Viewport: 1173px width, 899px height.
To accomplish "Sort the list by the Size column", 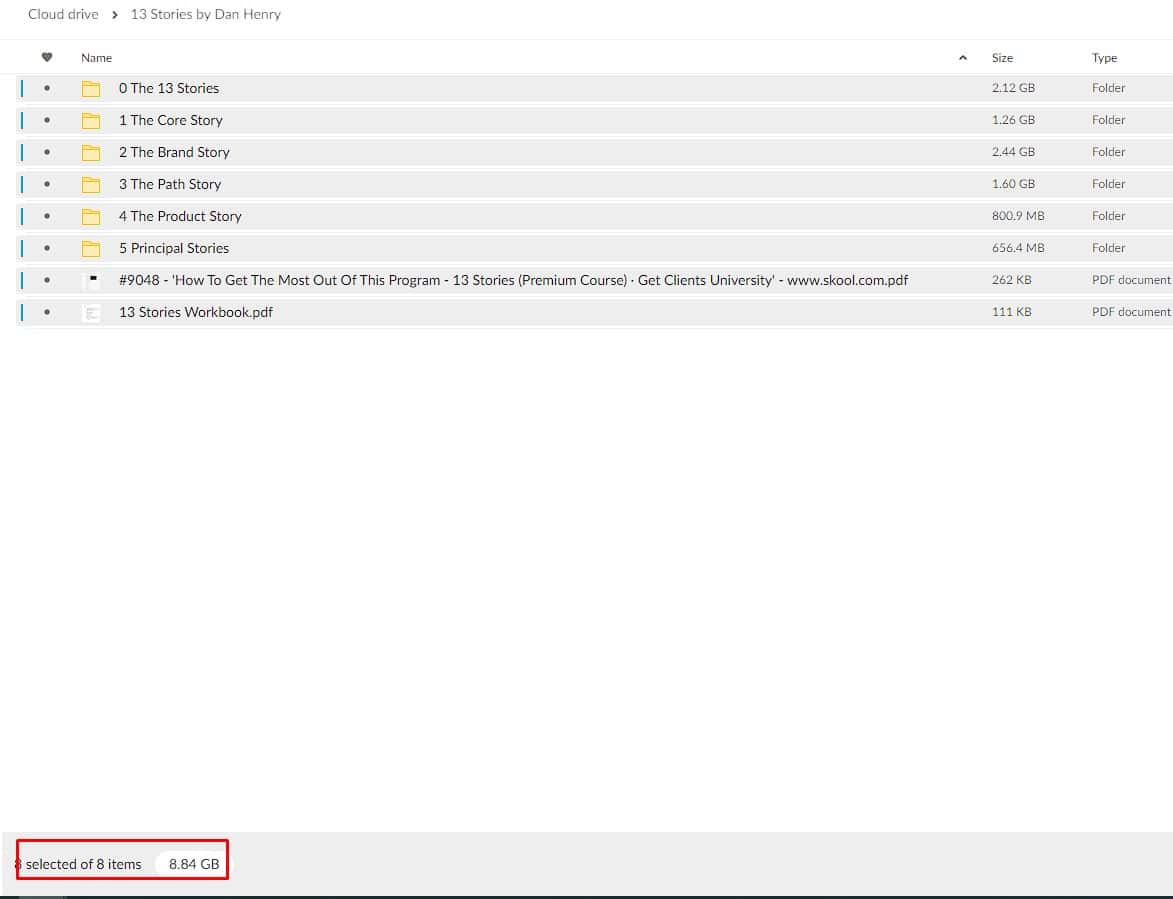I will (1002, 58).
